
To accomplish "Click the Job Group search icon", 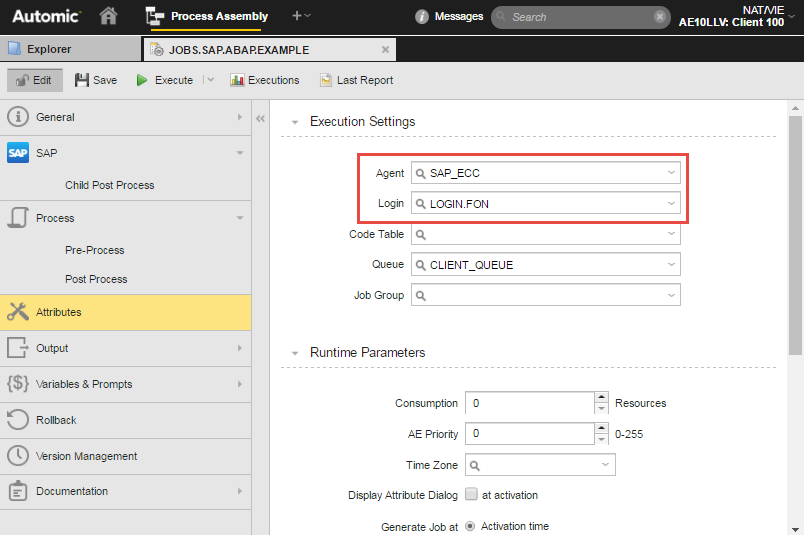I will coord(420,296).
